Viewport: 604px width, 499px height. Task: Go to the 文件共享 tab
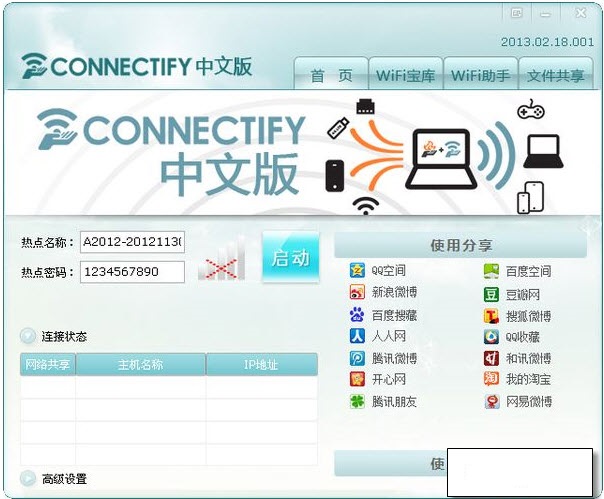coord(555,74)
